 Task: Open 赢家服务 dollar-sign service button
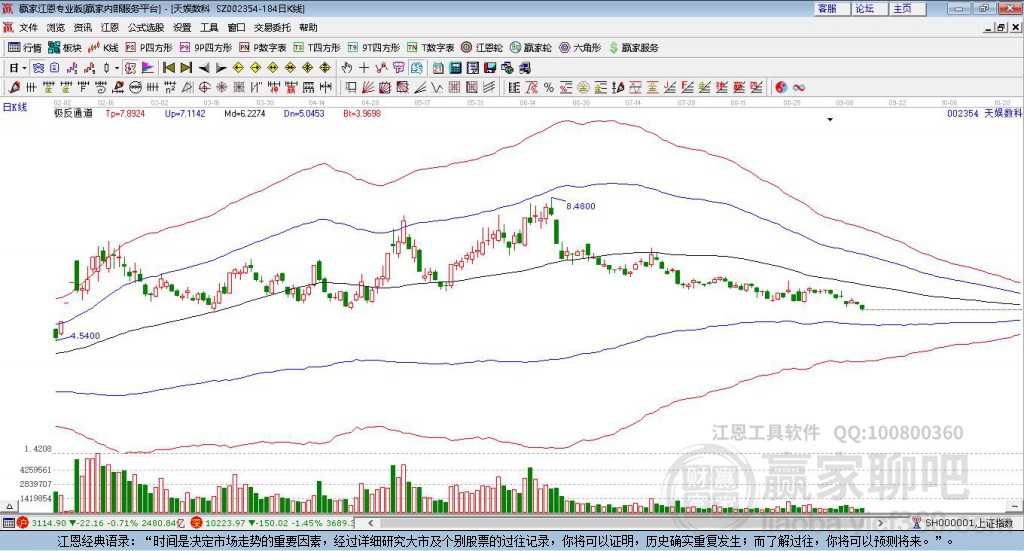click(x=633, y=48)
